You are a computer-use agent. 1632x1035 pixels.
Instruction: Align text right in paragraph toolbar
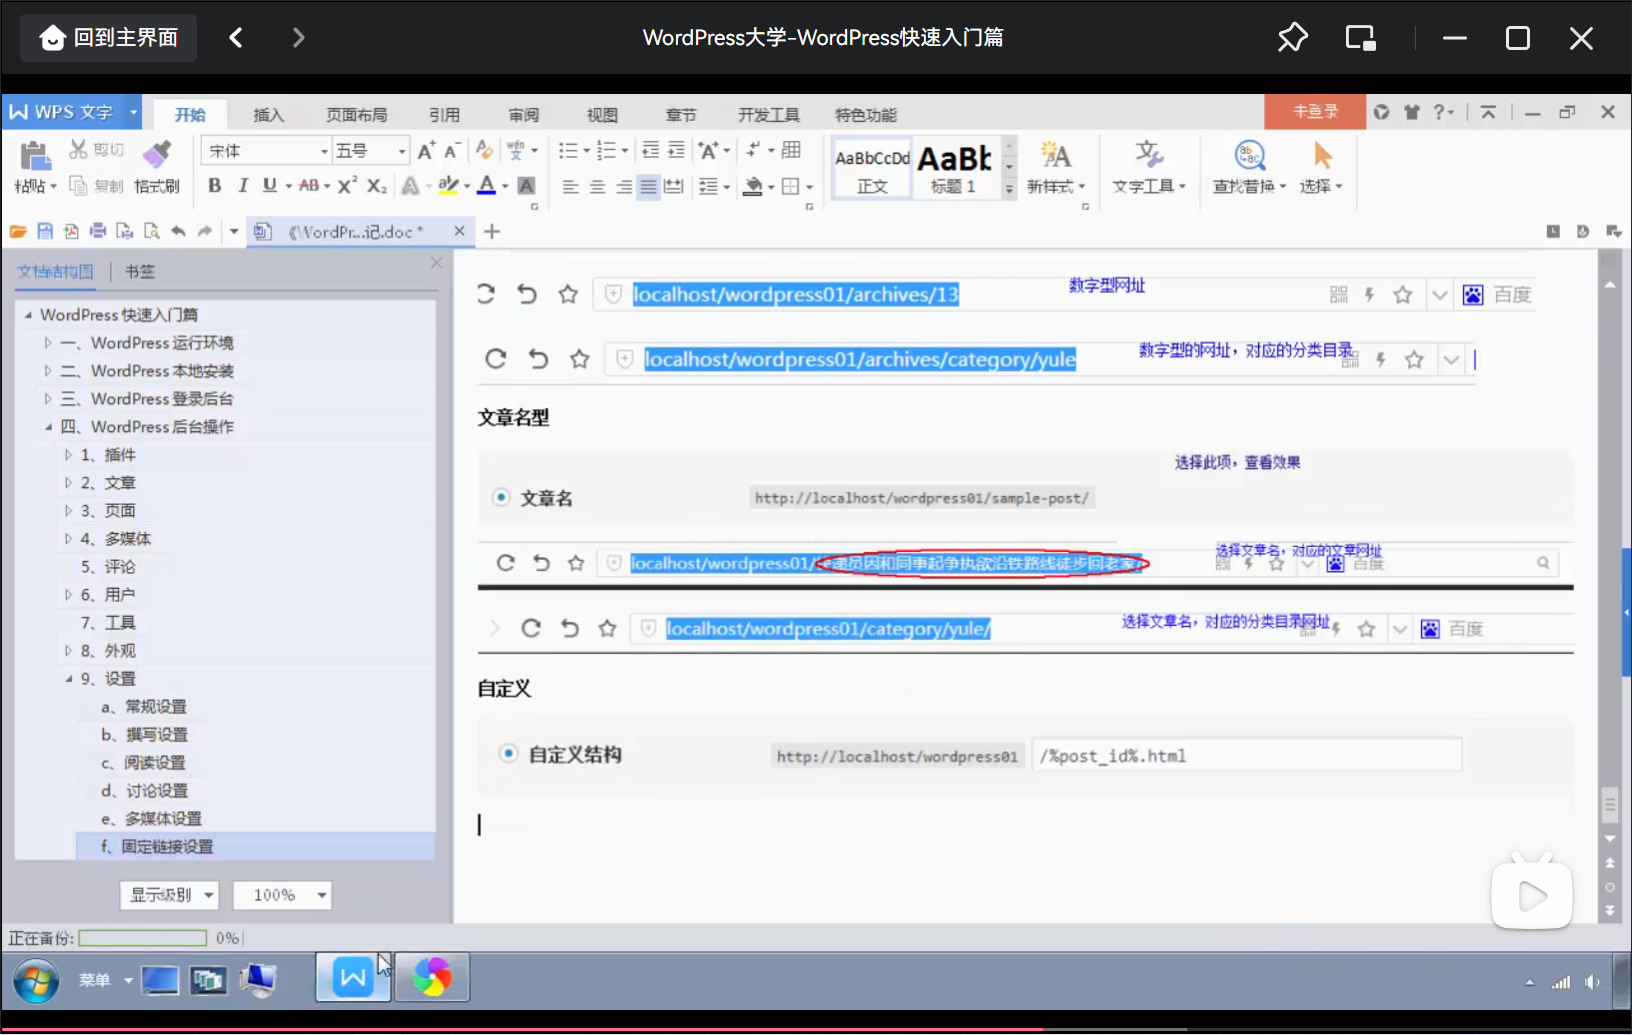click(x=623, y=187)
